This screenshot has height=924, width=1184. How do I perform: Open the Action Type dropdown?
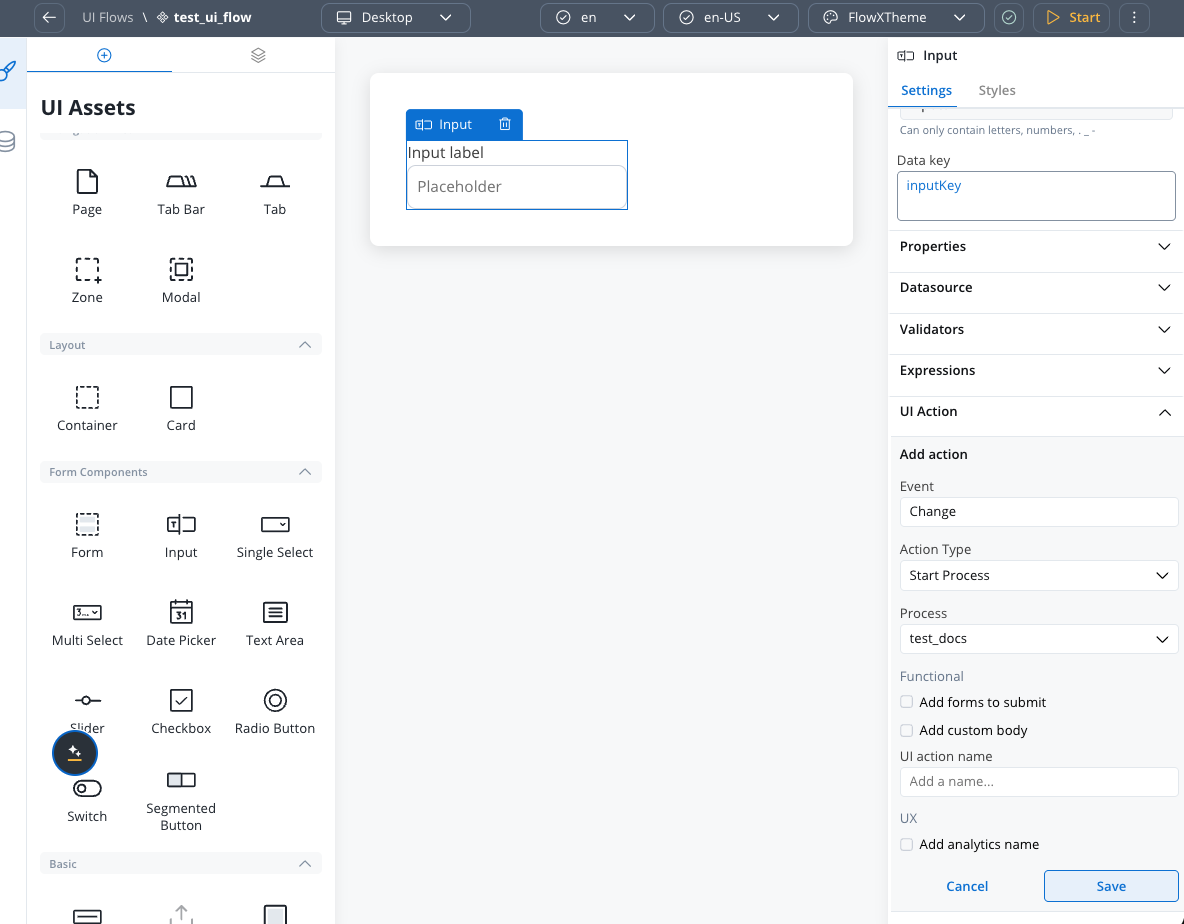[1038, 575]
